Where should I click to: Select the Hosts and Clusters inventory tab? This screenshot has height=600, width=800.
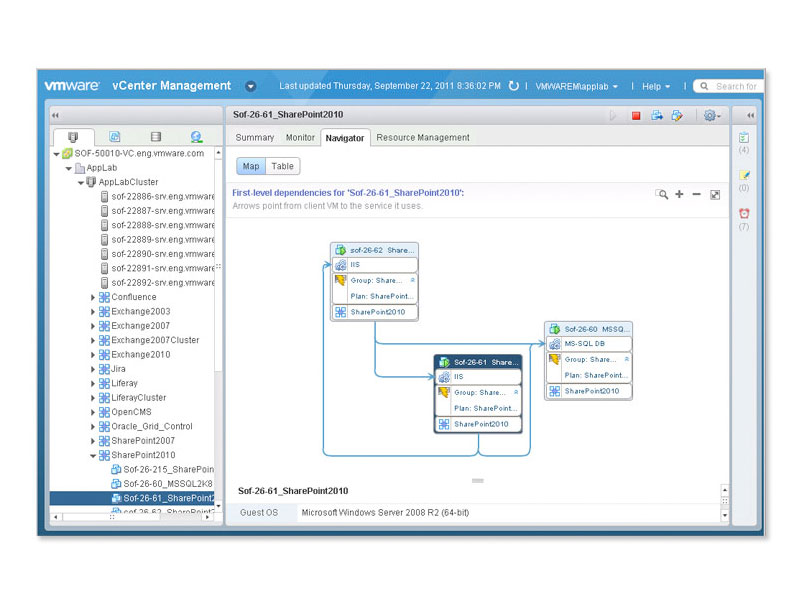pos(73,137)
